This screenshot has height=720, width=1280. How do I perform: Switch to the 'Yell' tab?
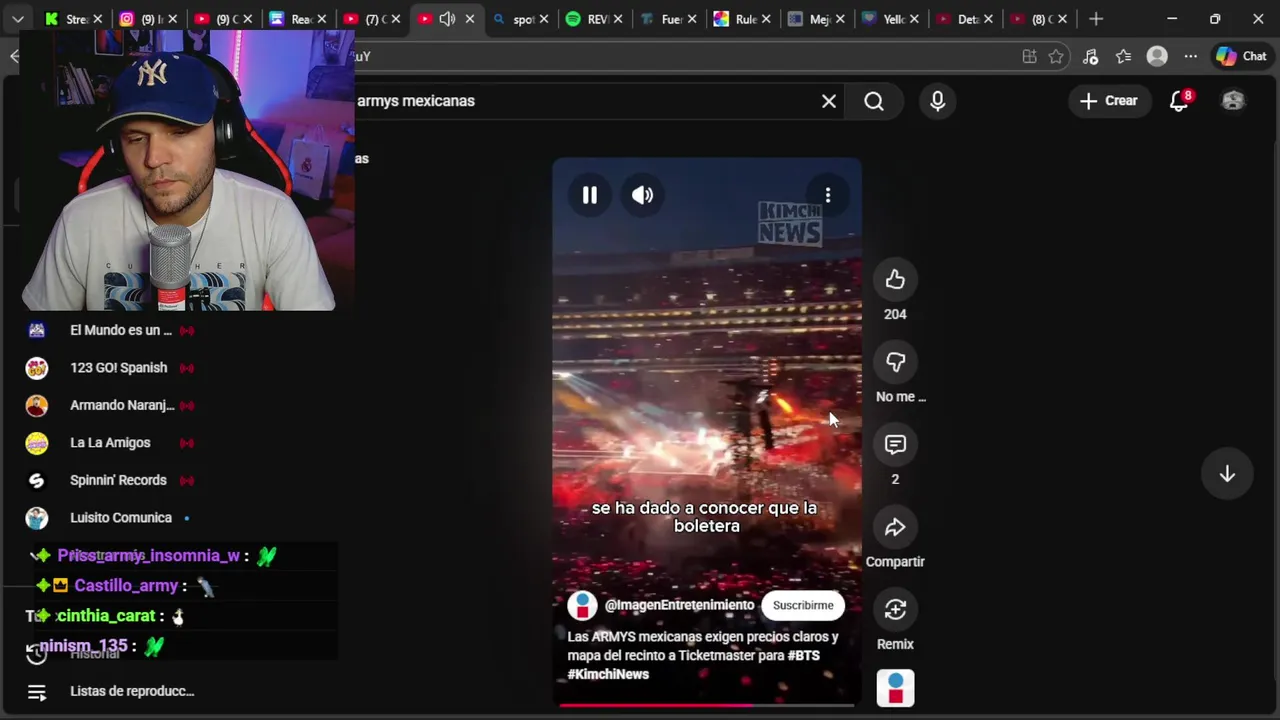point(891,19)
